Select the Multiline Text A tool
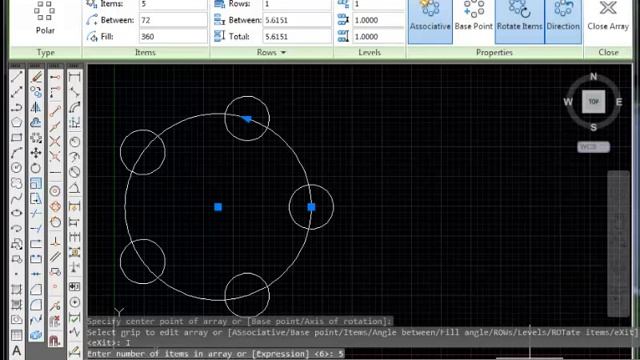Viewport: 640px width, 360px height. click(16, 350)
